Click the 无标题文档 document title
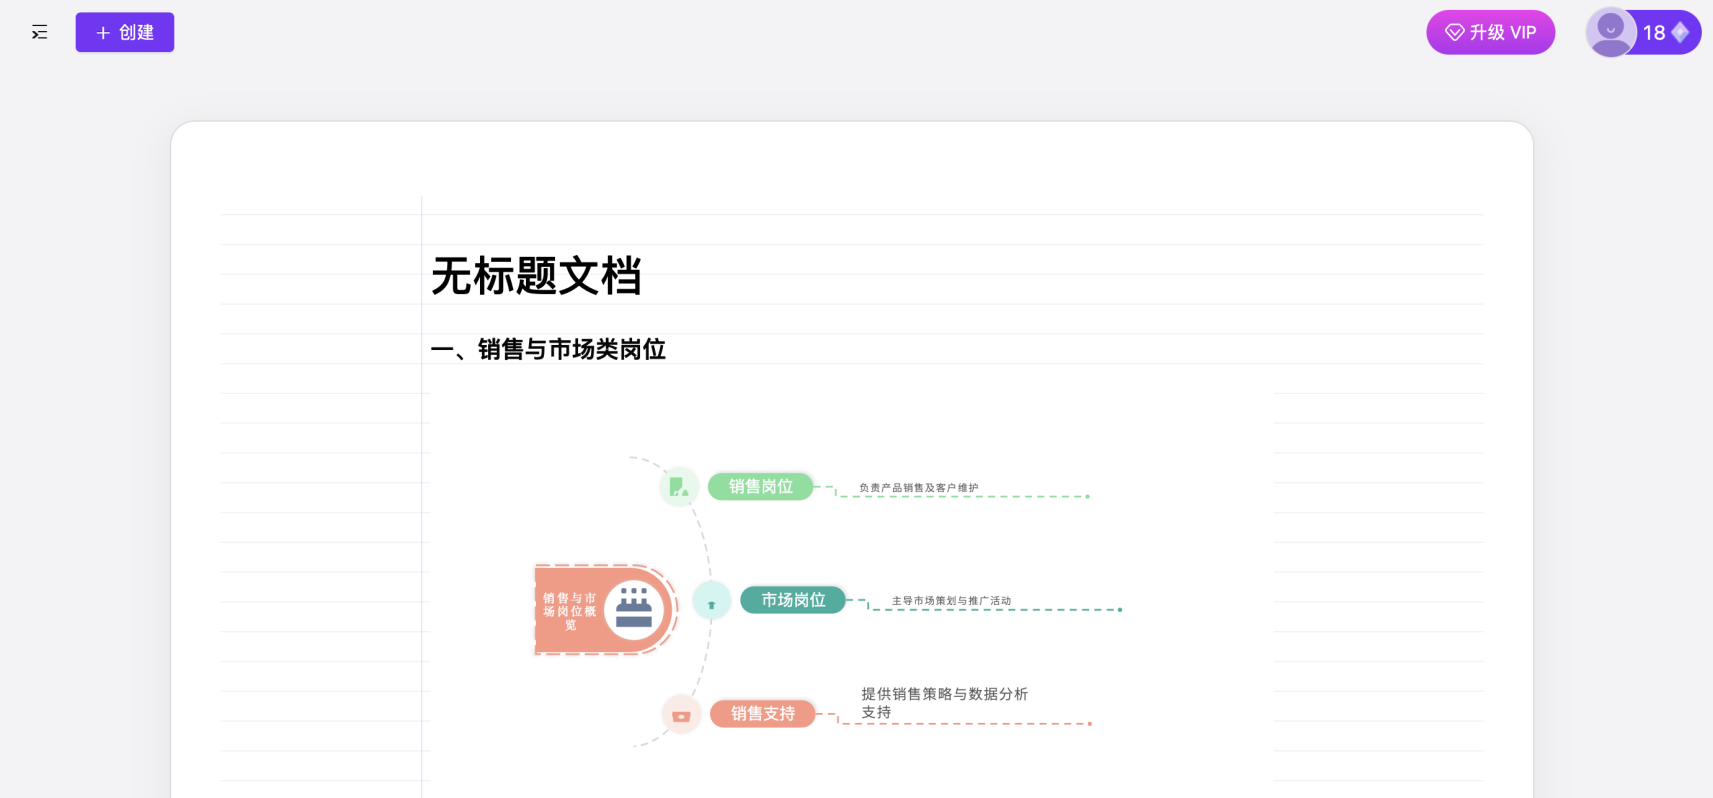1713x798 pixels. (x=536, y=276)
